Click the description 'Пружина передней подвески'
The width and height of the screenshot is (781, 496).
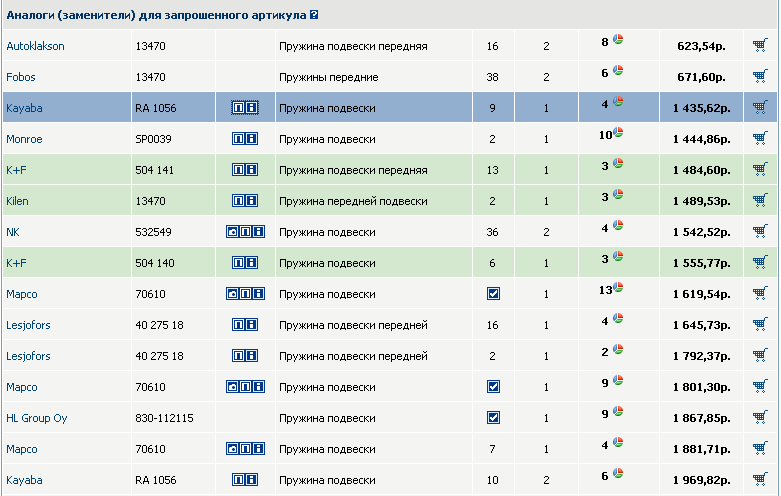pos(353,201)
